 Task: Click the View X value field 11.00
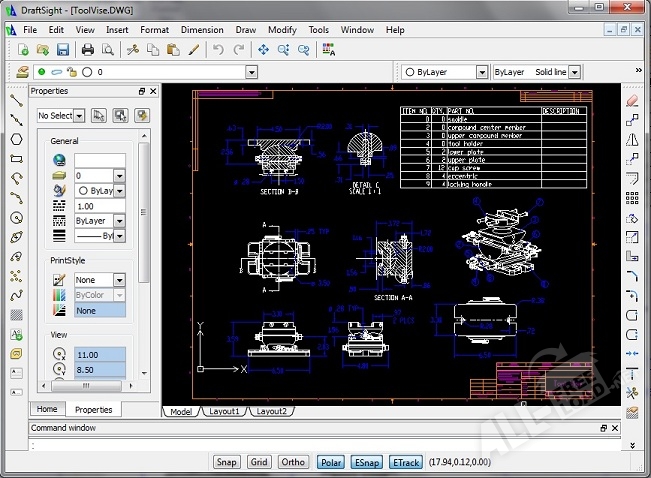click(100, 354)
